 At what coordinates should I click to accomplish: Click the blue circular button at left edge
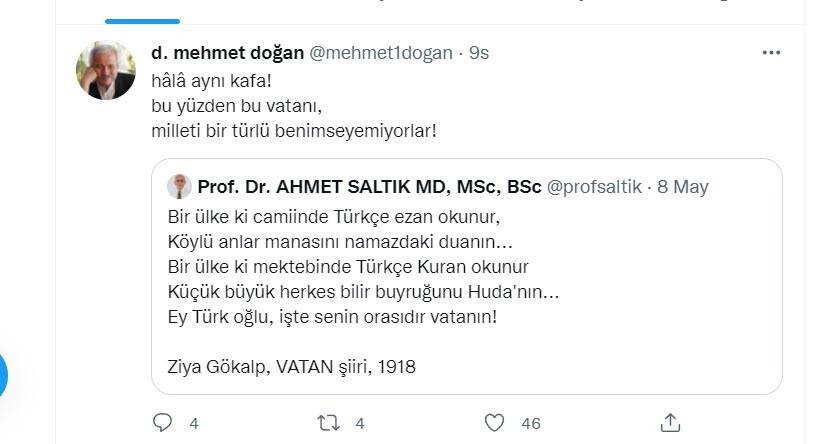[x=3, y=375]
